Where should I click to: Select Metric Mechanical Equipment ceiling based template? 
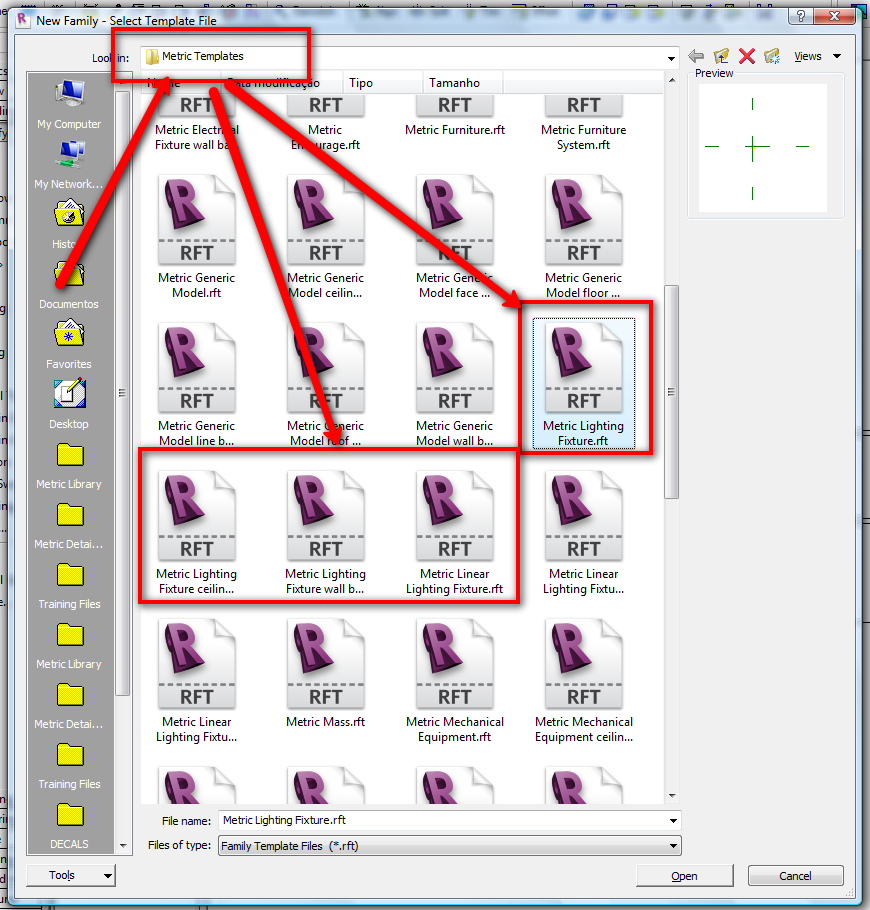583,682
